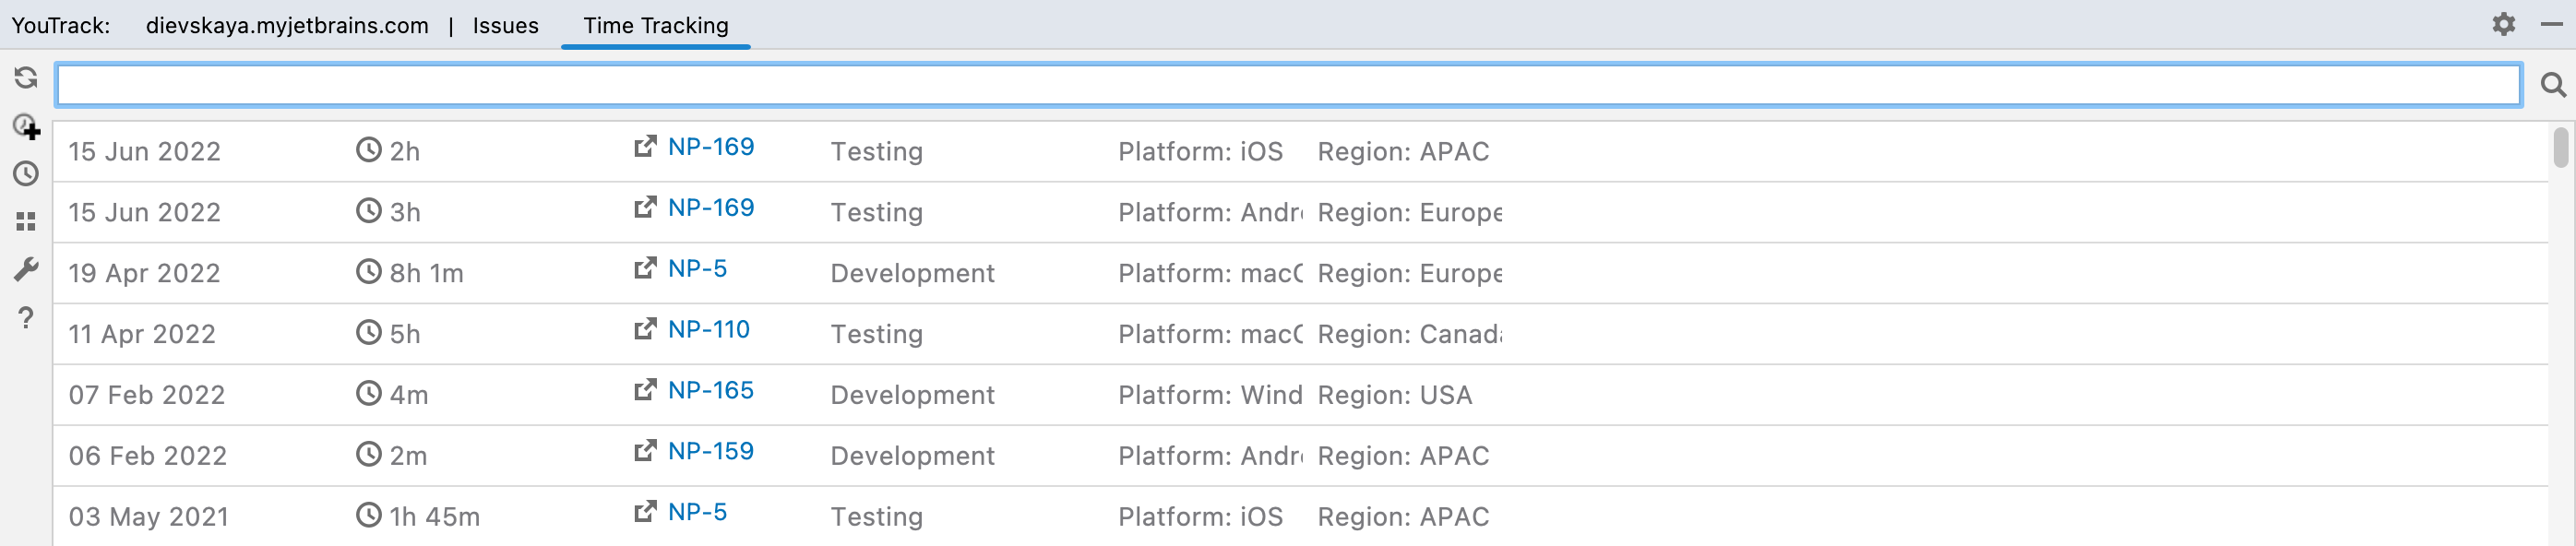
Task: Switch to the Issues tab
Action: [505, 26]
